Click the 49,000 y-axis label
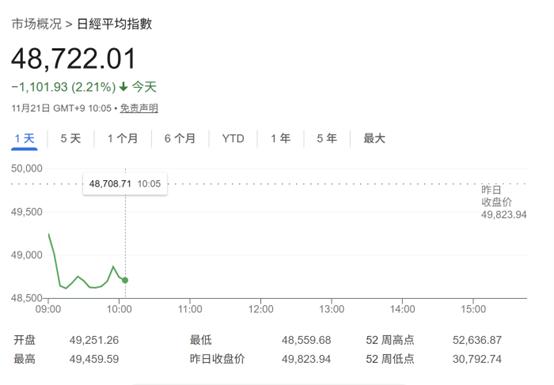 (x=27, y=255)
